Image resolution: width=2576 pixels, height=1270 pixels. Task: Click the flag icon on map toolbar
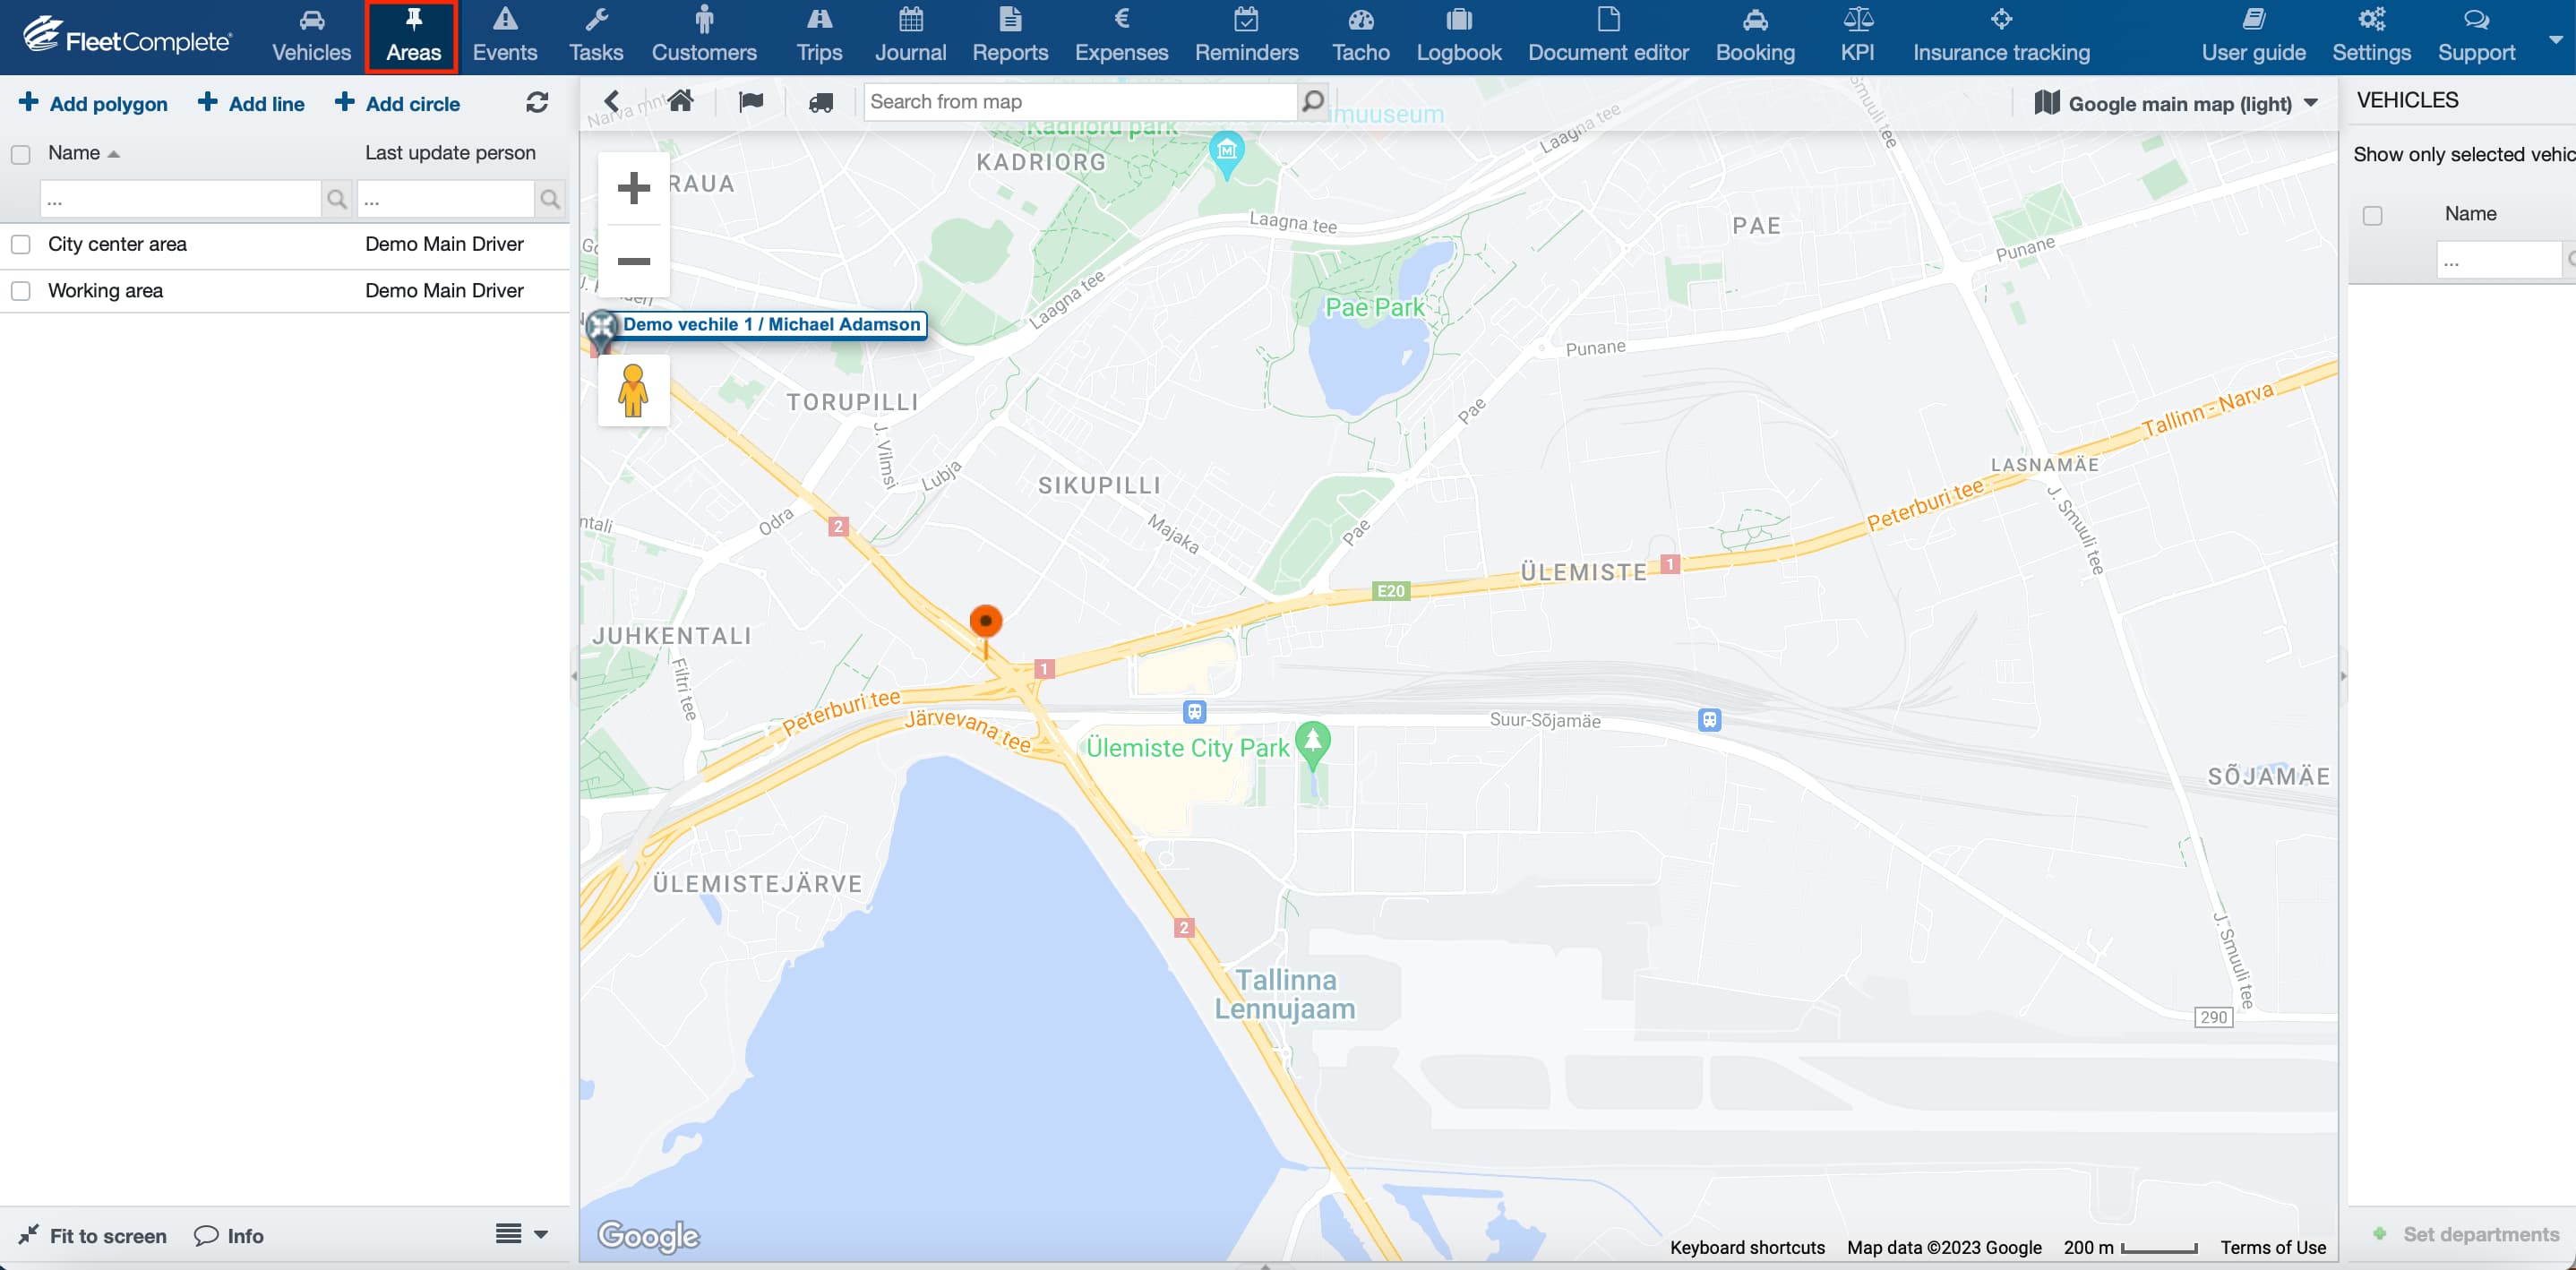[750, 101]
